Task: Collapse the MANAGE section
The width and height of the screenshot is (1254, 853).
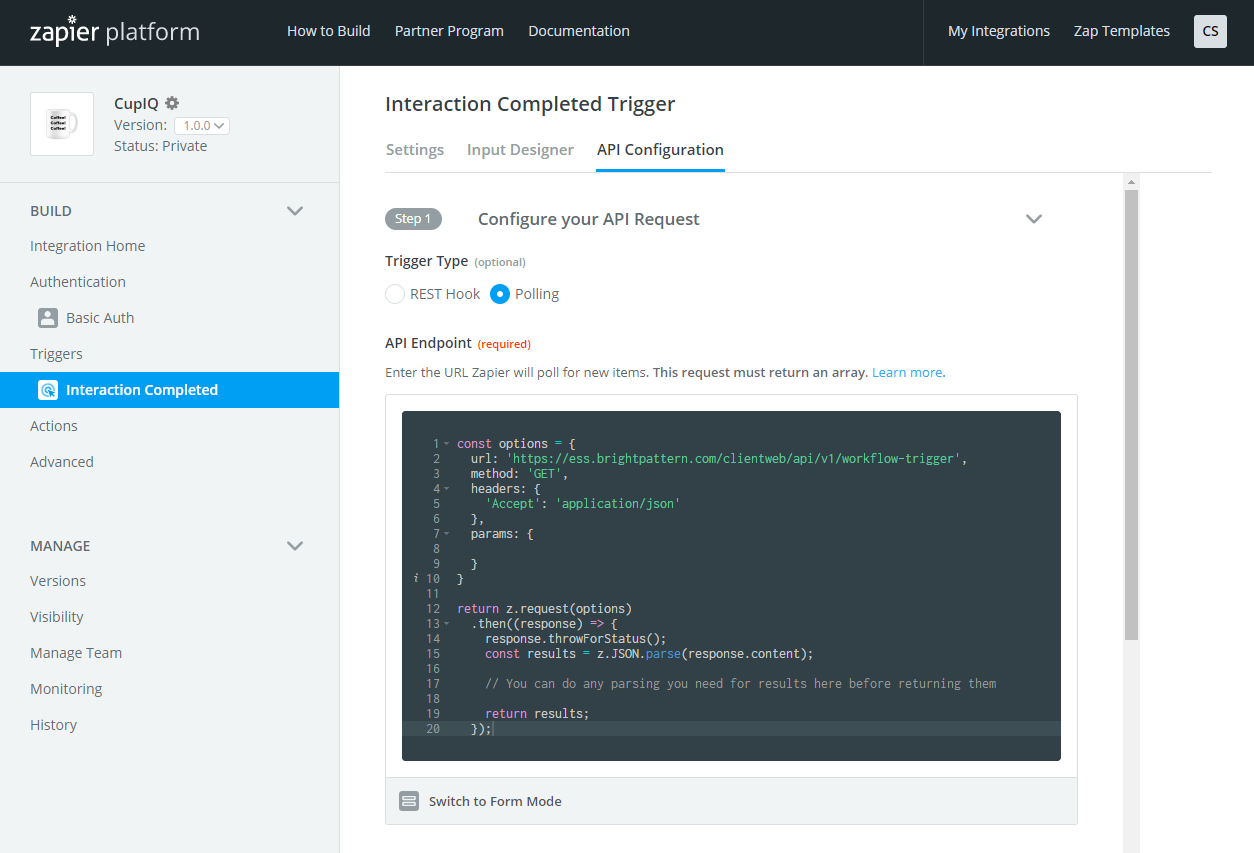Action: pos(295,546)
